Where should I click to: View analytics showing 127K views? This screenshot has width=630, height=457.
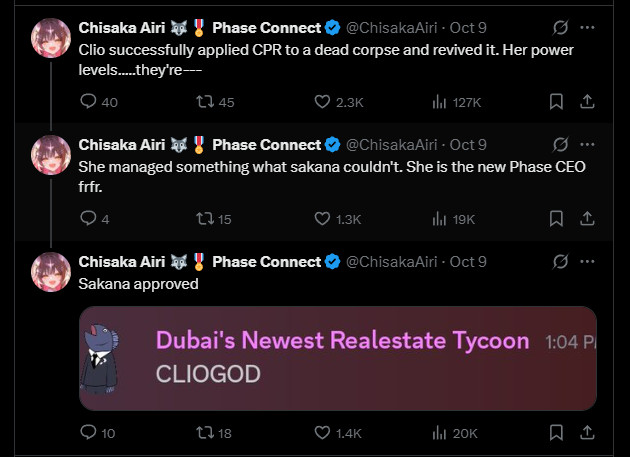[439, 102]
